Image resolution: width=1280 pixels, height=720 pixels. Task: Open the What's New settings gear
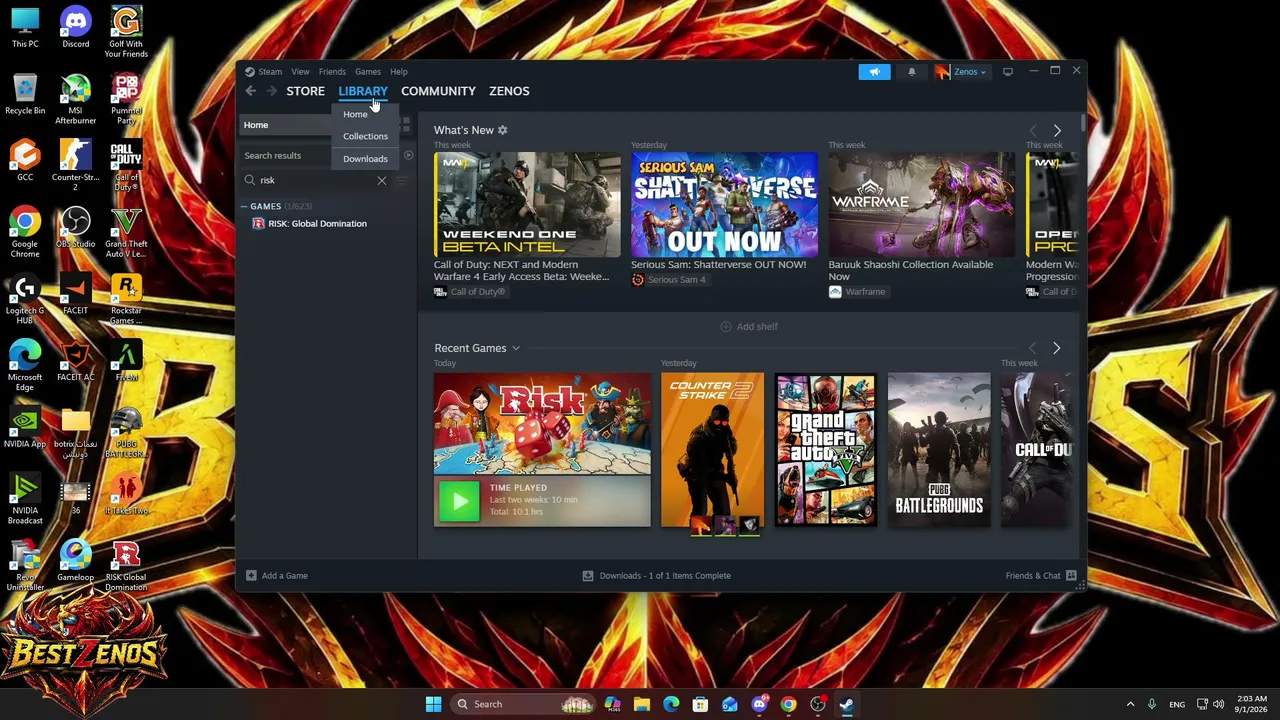pos(503,130)
